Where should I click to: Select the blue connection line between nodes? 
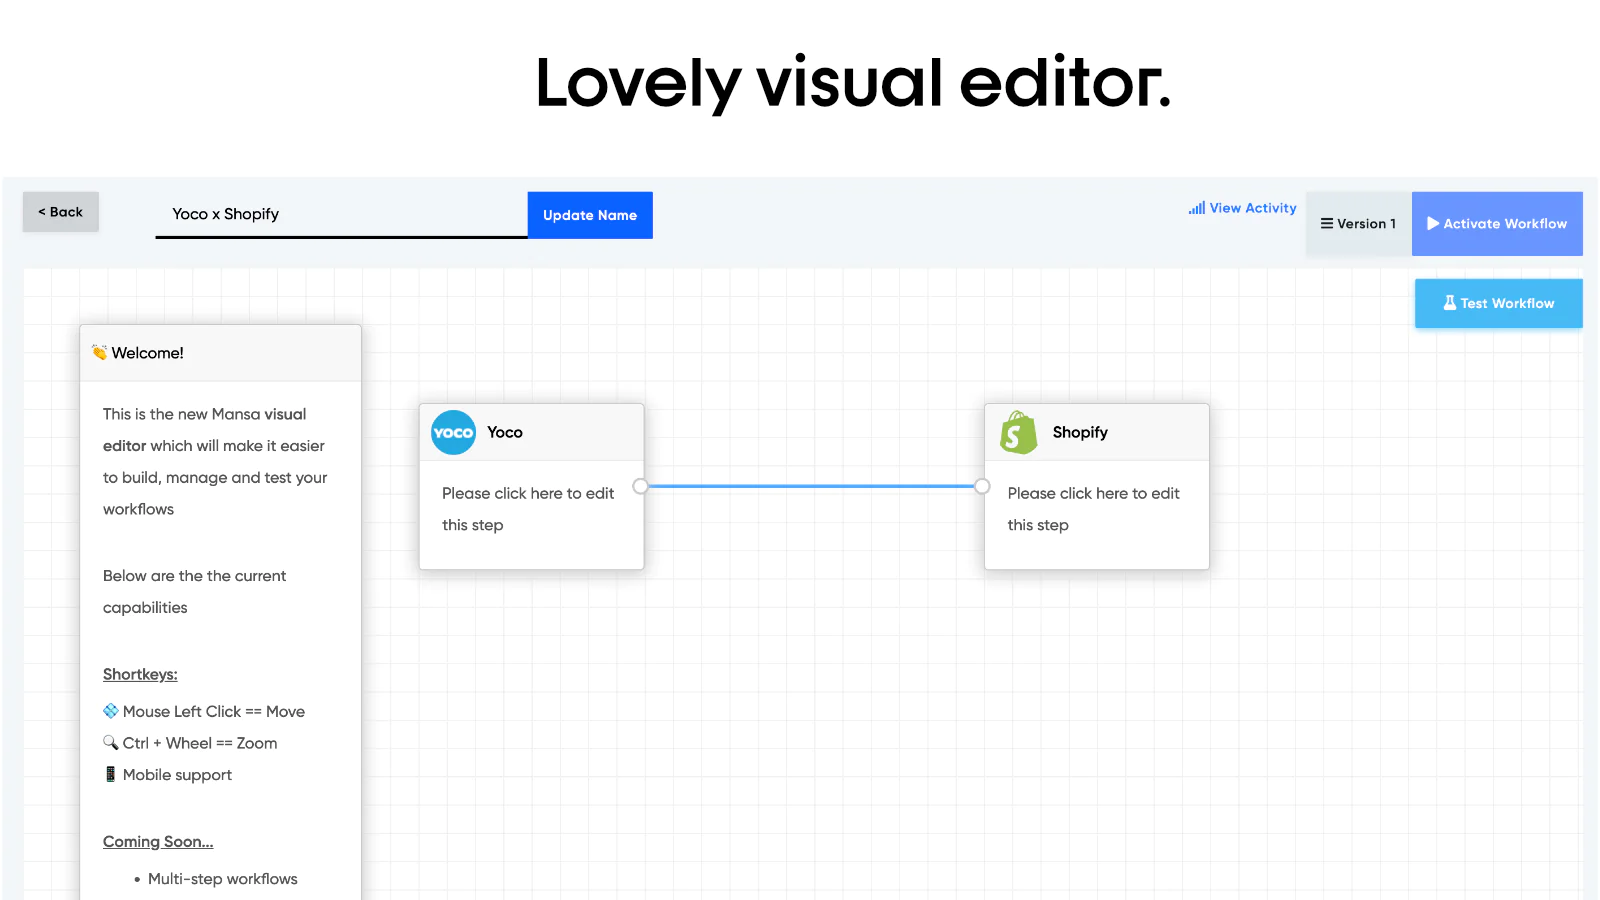click(811, 486)
